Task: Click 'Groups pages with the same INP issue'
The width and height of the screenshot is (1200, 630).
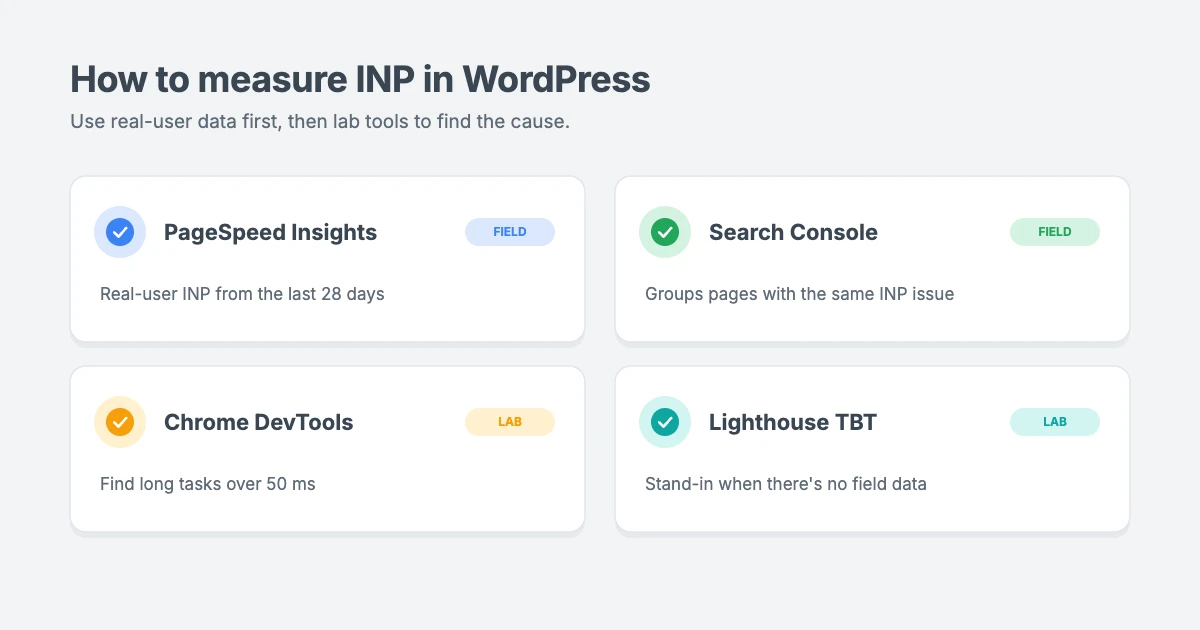Action: [x=799, y=294]
